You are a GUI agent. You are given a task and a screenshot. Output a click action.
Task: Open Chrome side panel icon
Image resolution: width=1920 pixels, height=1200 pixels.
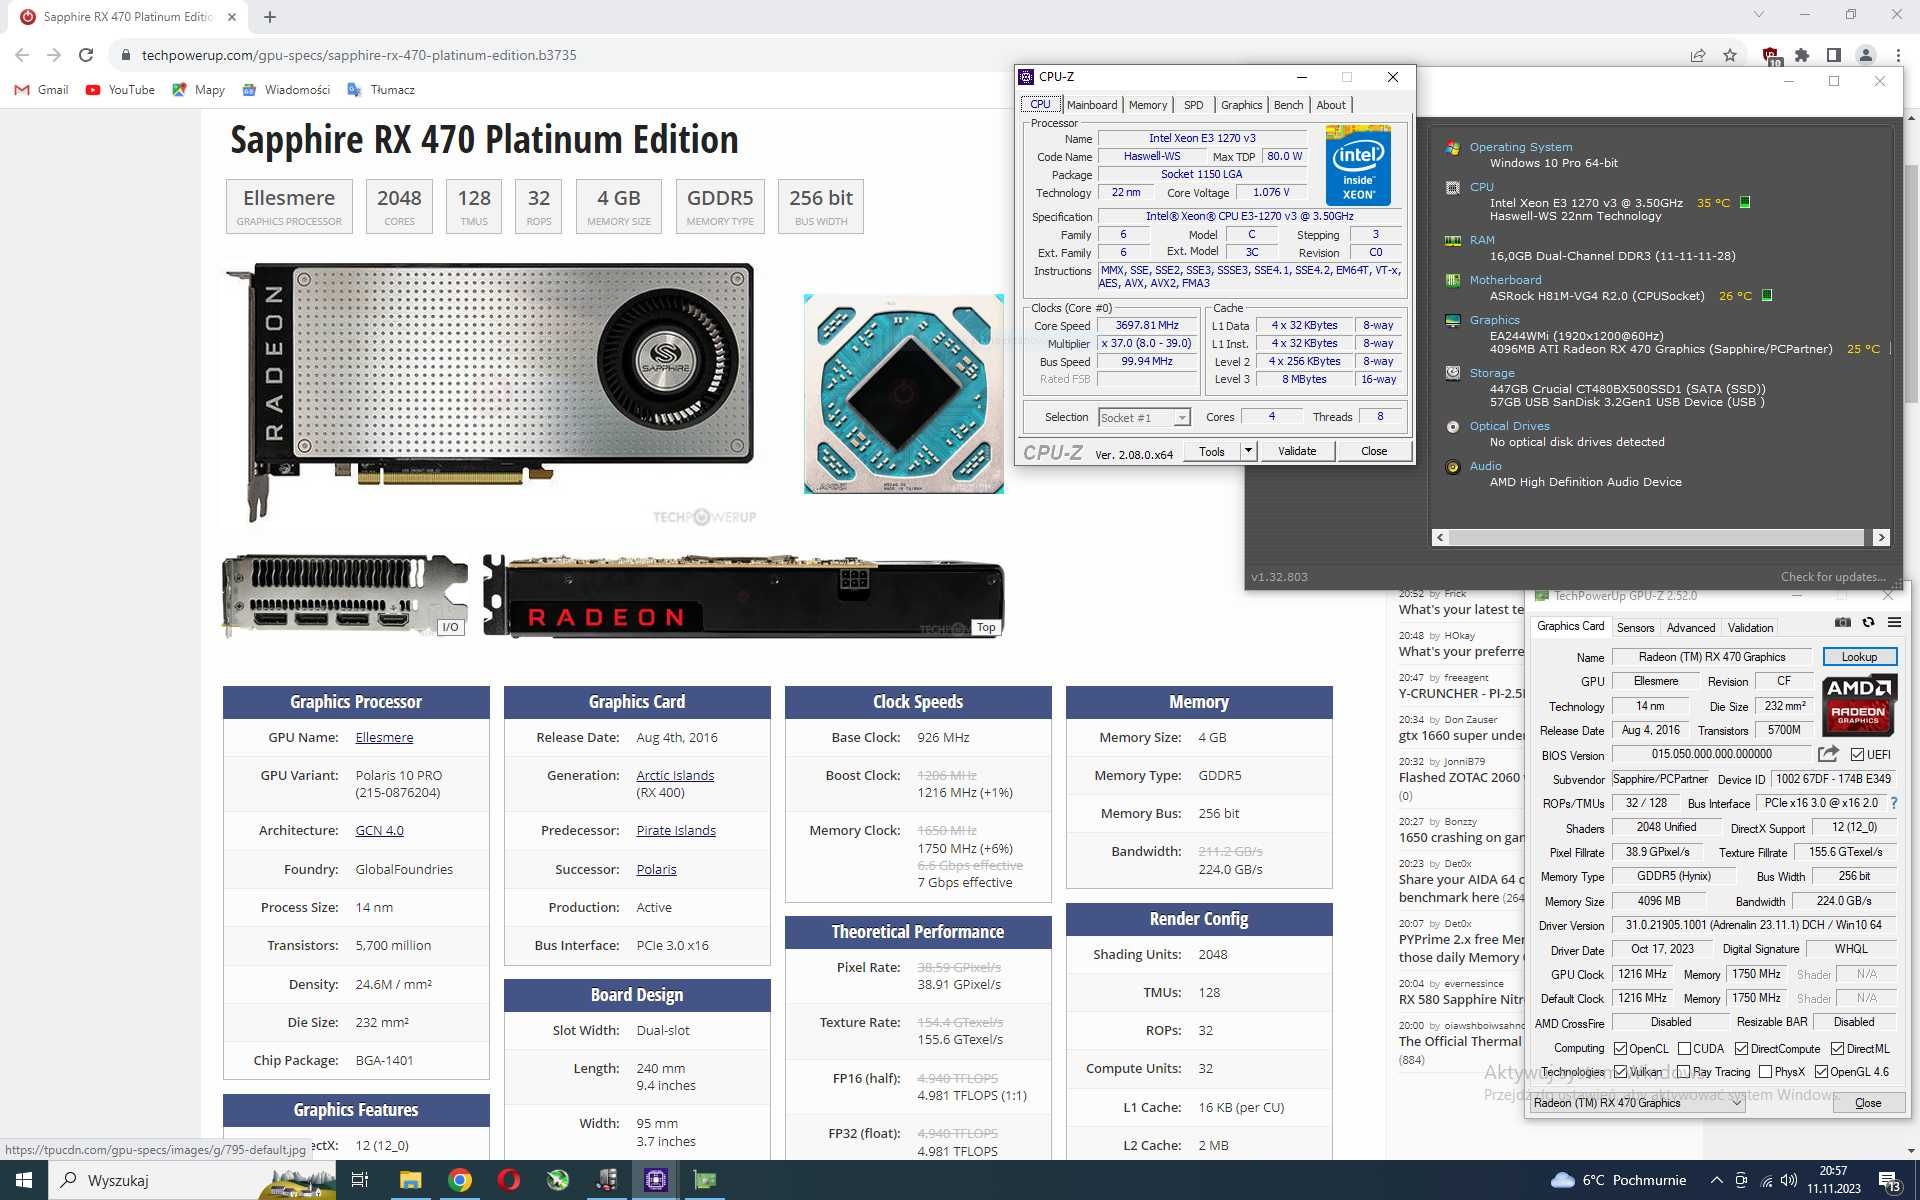(x=1833, y=55)
